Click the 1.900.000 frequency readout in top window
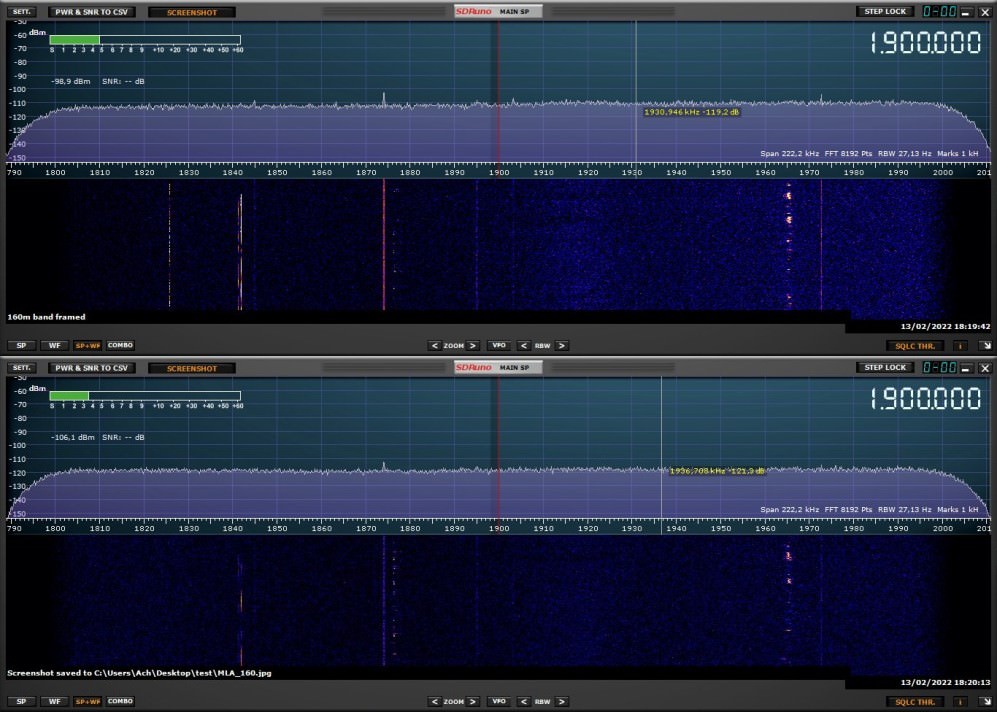This screenshot has height=712, width=997. click(924, 45)
